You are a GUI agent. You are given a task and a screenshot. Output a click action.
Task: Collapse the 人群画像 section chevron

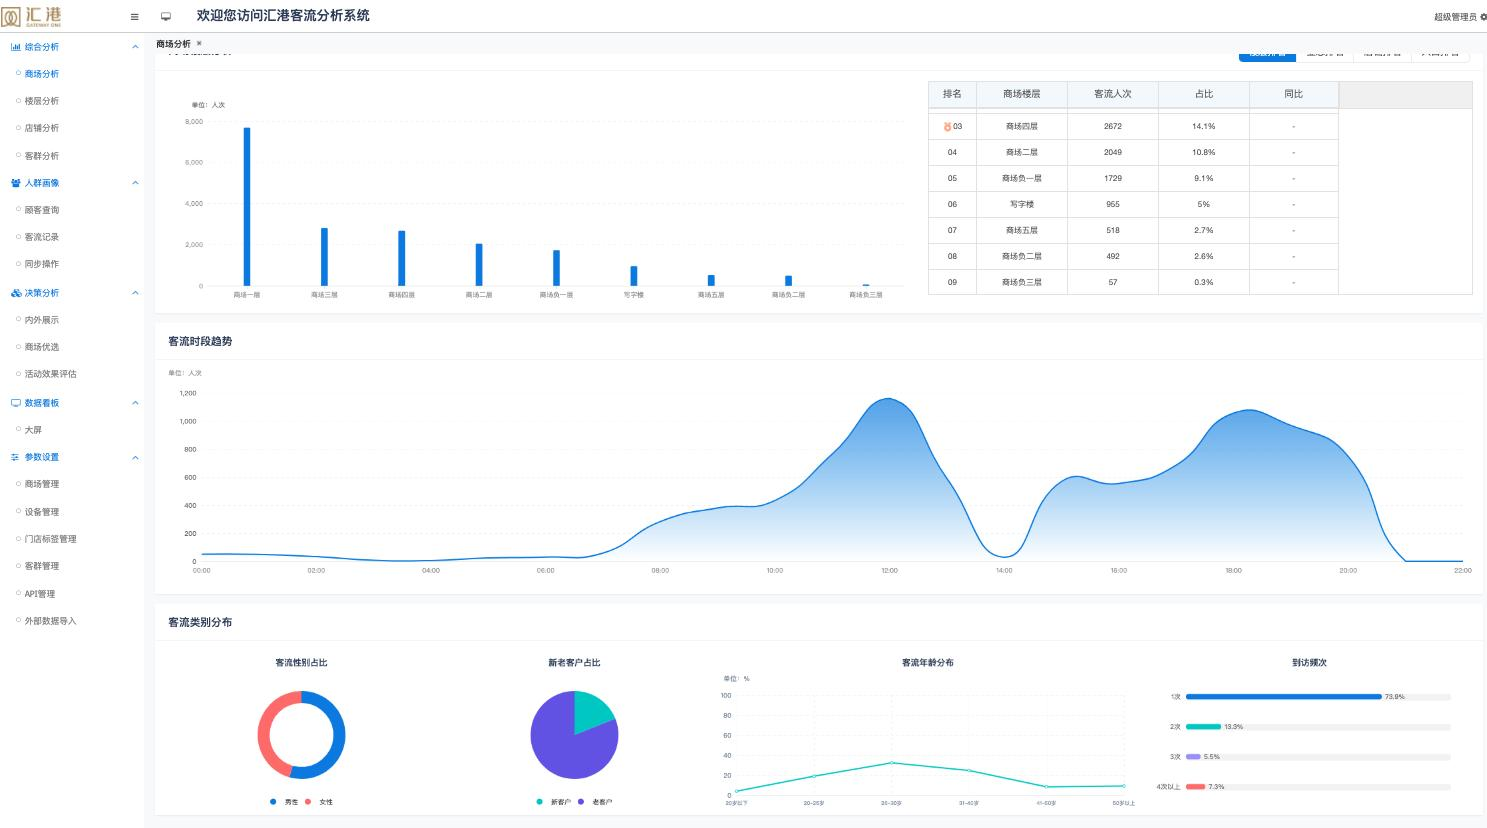click(135, 183)
